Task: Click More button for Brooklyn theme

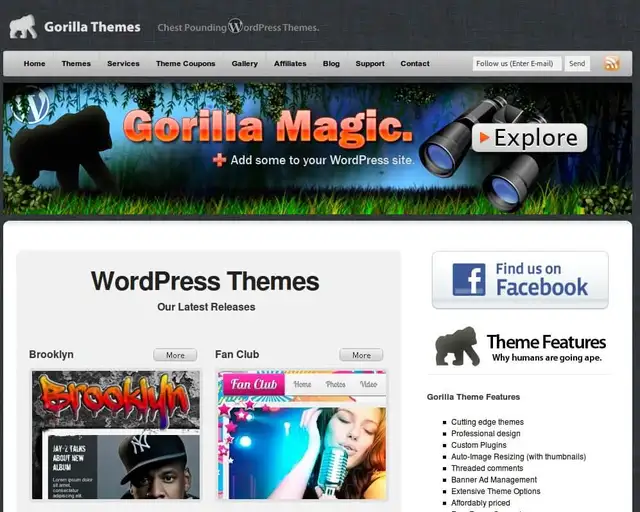Action: (175, 355)
